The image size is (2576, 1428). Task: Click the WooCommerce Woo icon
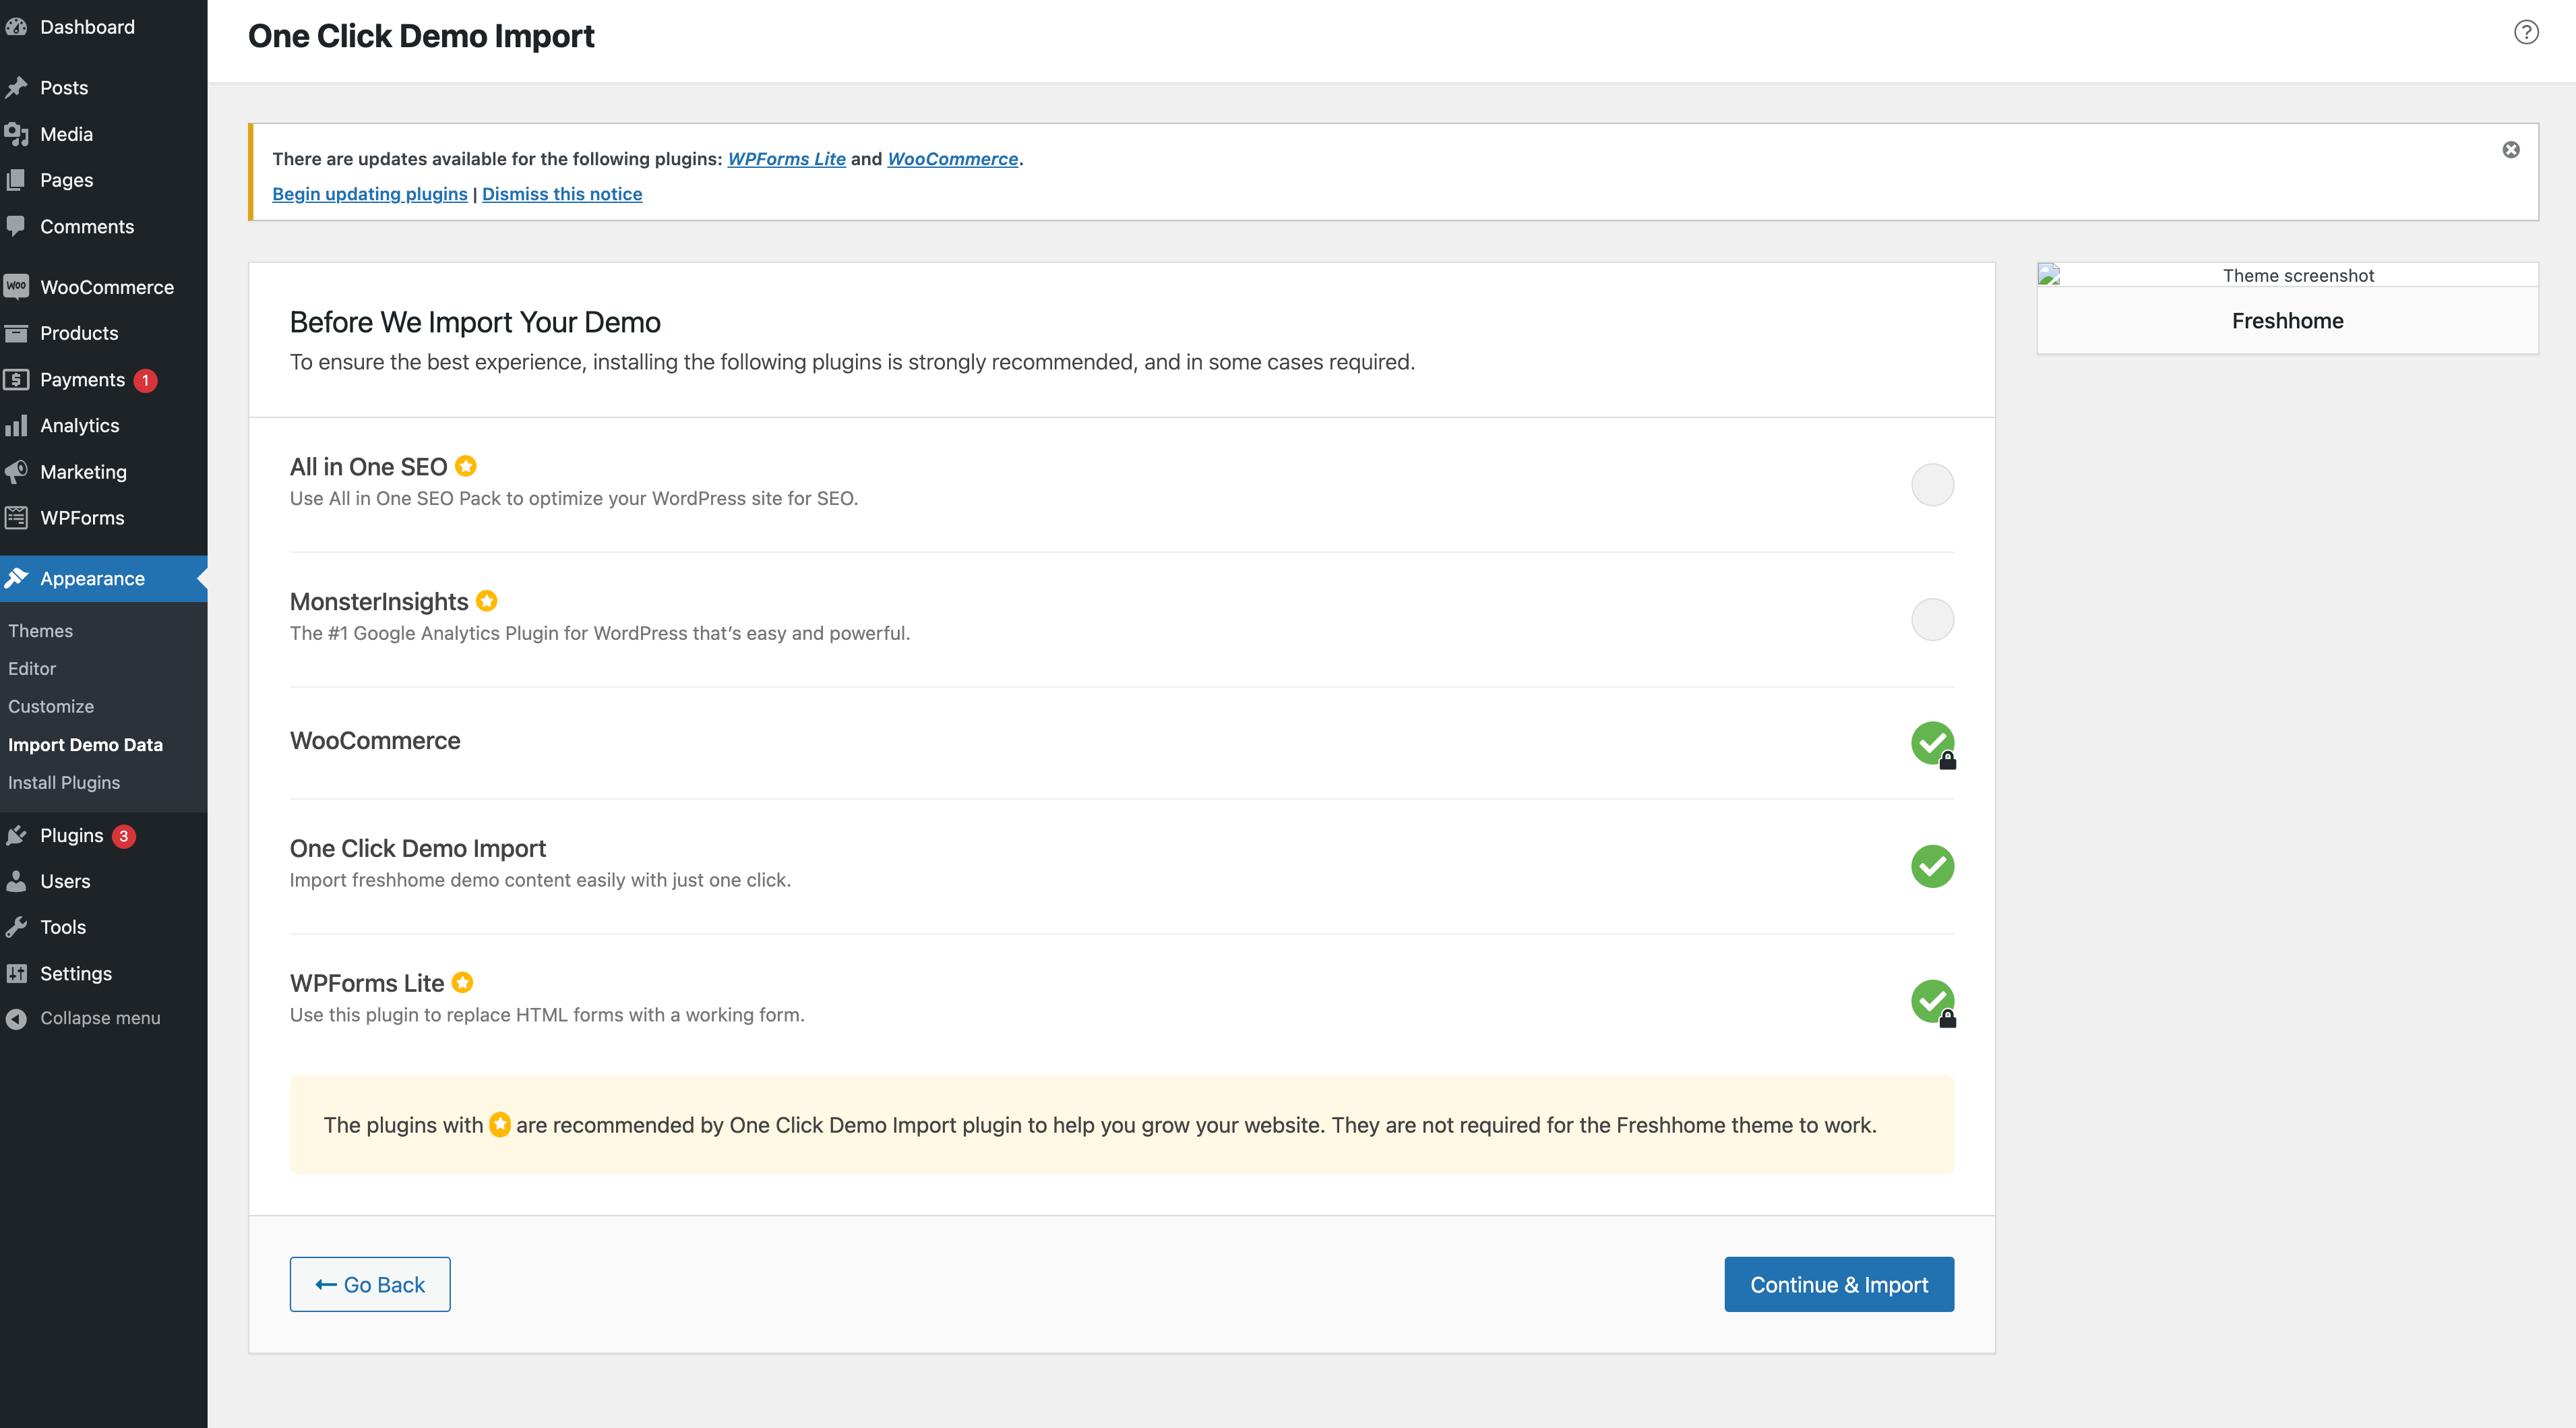point(17,287)
